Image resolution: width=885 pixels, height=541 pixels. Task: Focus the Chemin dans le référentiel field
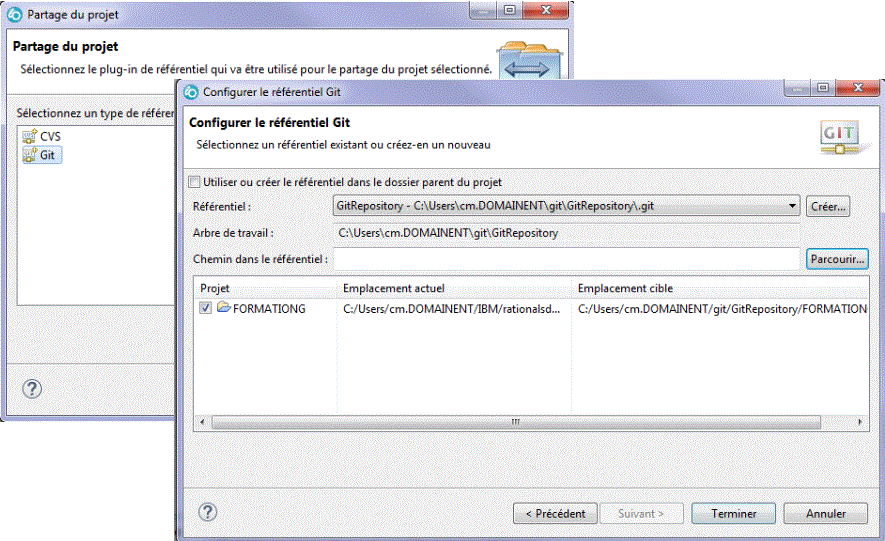click(566, 259)
